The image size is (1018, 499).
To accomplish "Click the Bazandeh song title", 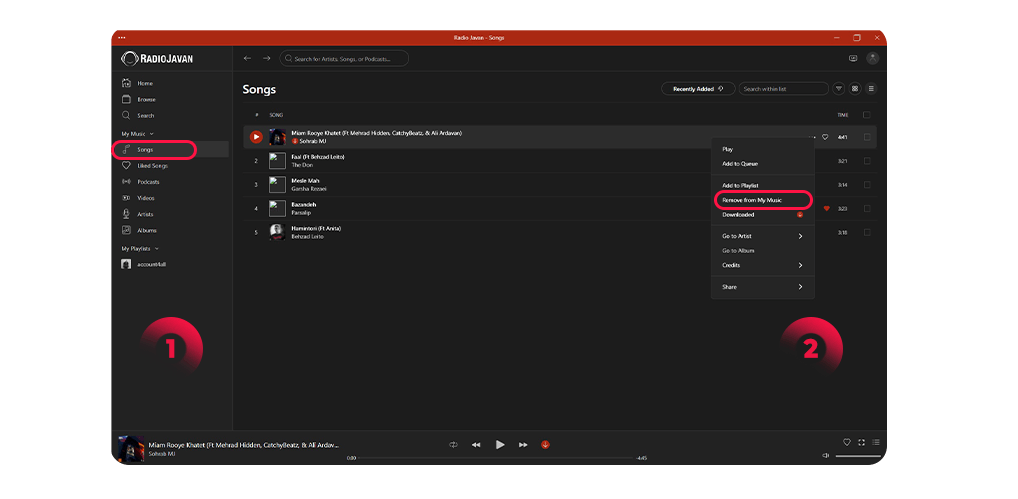I will (303, 204).
